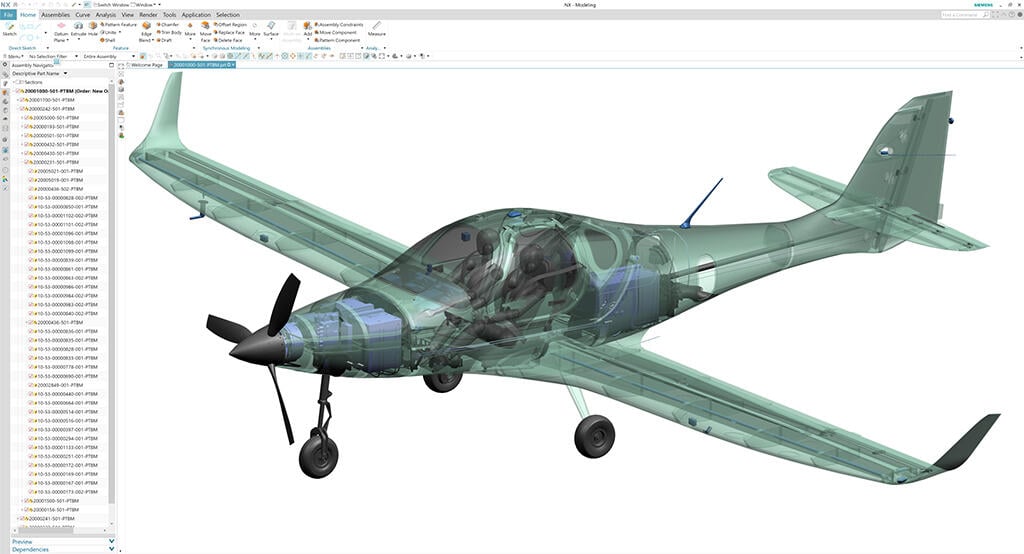Click the Pattern Feature button

[x=120, y=24]
